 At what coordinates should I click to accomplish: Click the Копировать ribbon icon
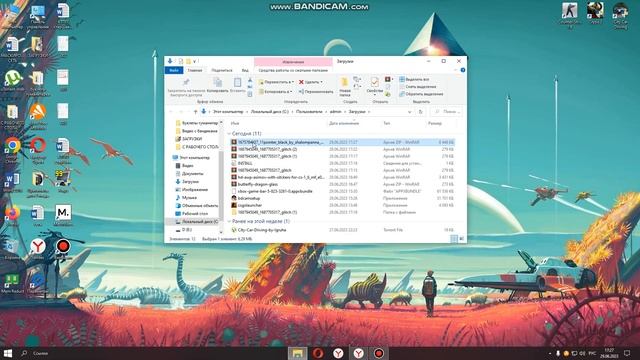[218, 84]
